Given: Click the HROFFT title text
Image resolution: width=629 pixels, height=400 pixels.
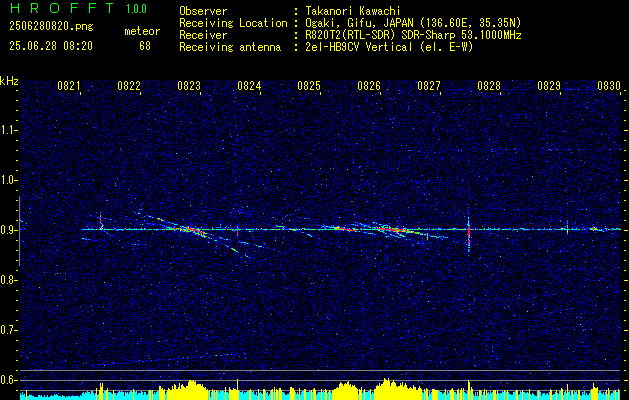Looking at the screenshot, I should coord(62,8).
